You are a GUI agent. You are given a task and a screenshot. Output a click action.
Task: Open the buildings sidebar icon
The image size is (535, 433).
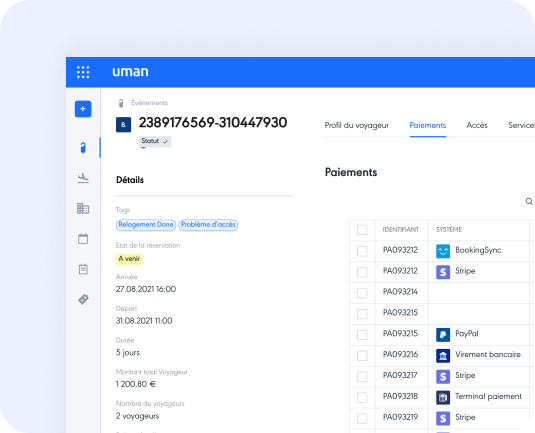83,208
